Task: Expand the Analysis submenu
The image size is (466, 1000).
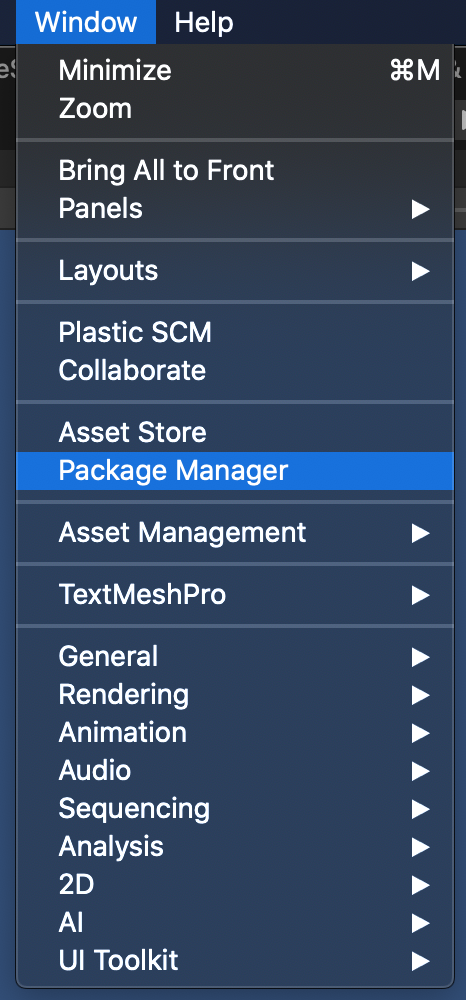Action: click(235, 847)
